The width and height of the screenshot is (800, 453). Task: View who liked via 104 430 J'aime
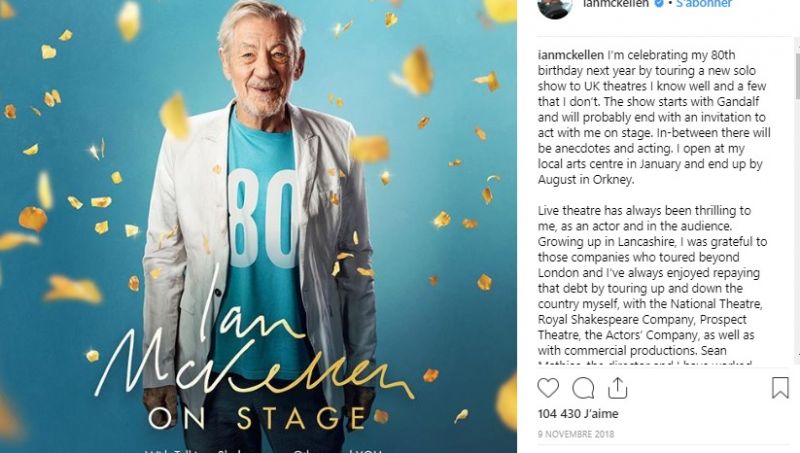[x=578, y=414]
